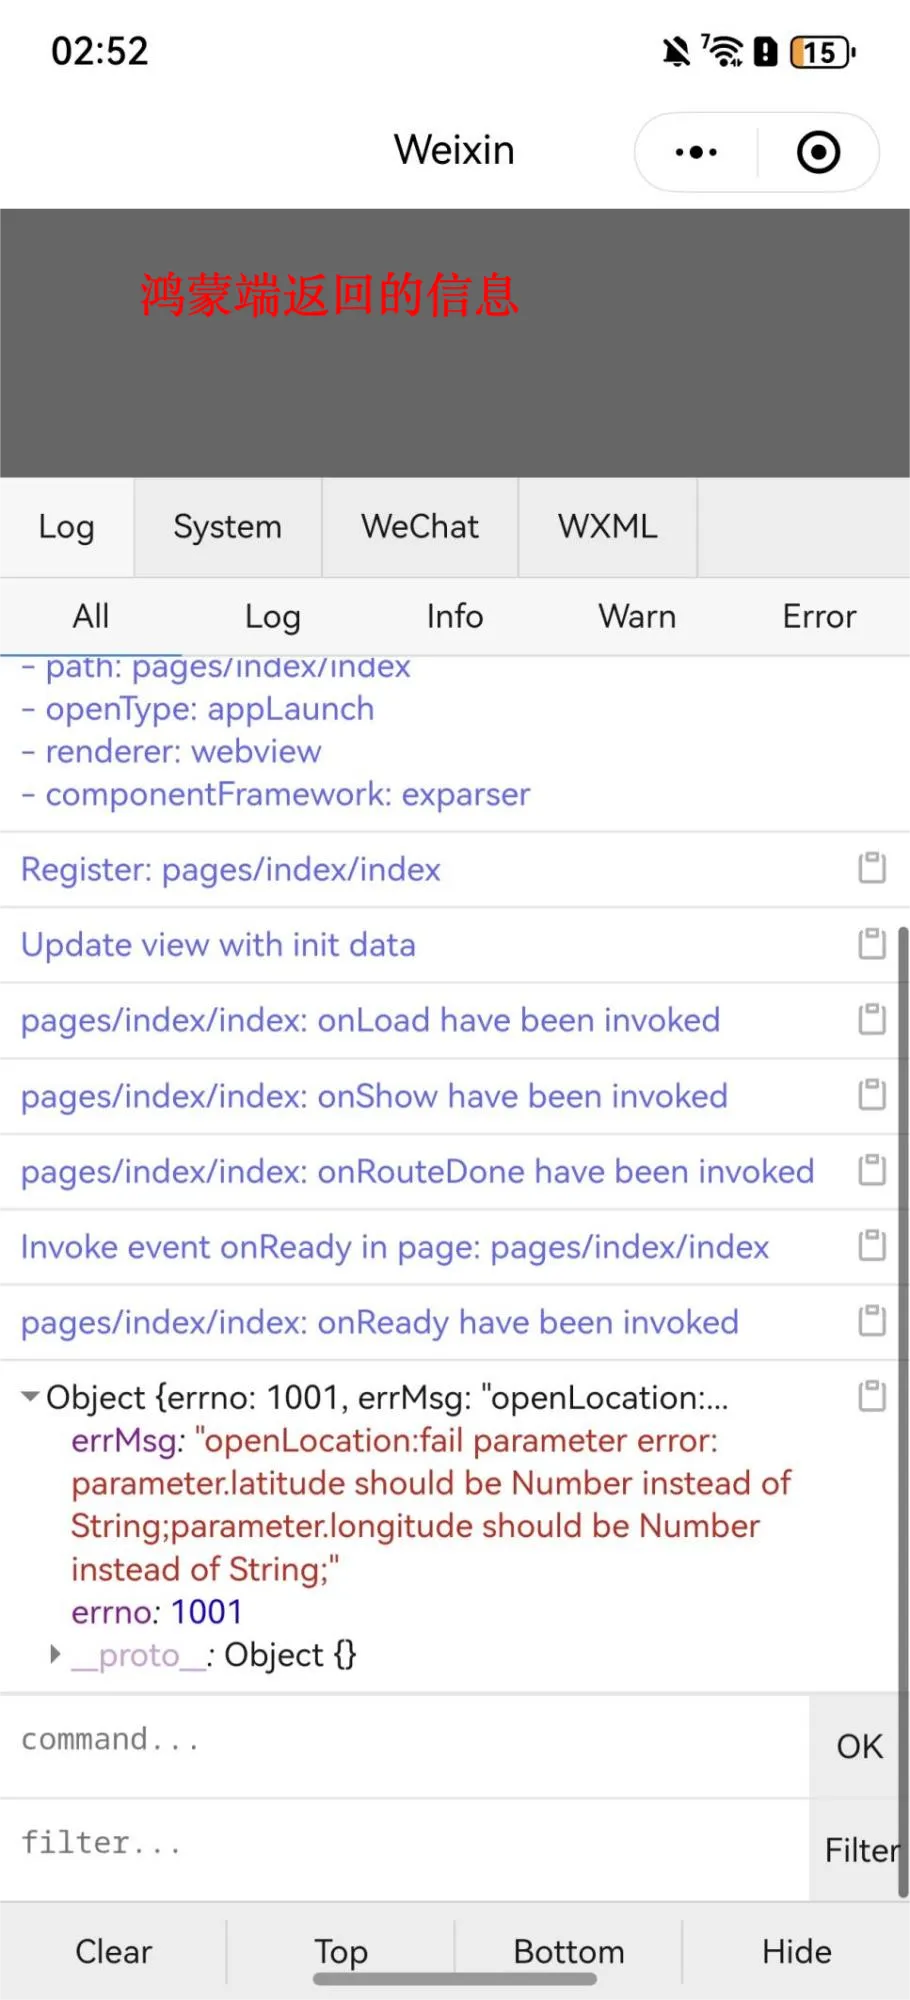Open the mini program three-dots menu
Image resolution: width=910 pixels, height=2000 pixels.
pyautogui.click(x=696, y=152)
